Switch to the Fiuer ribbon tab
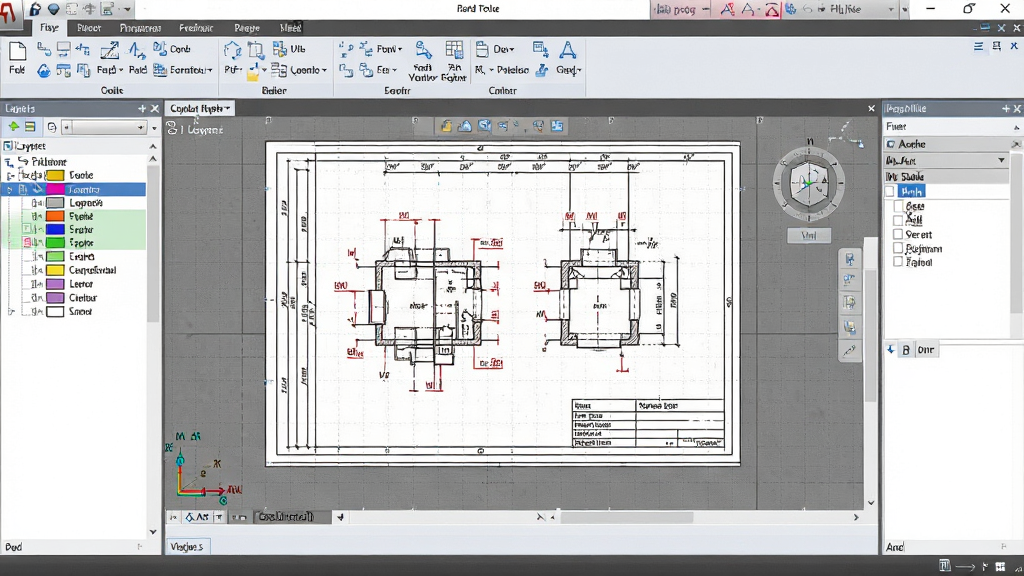The height and width of the screenshot is (576, 1024). [x=89, y=28]
